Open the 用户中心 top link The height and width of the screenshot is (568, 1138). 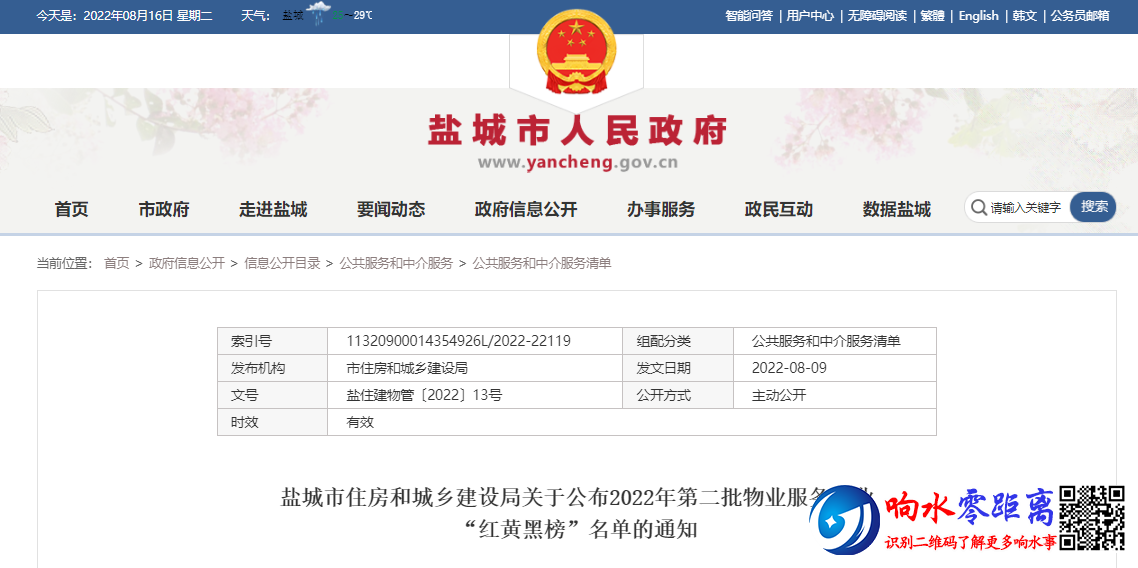pyautogui.click(x=810, y=16)
